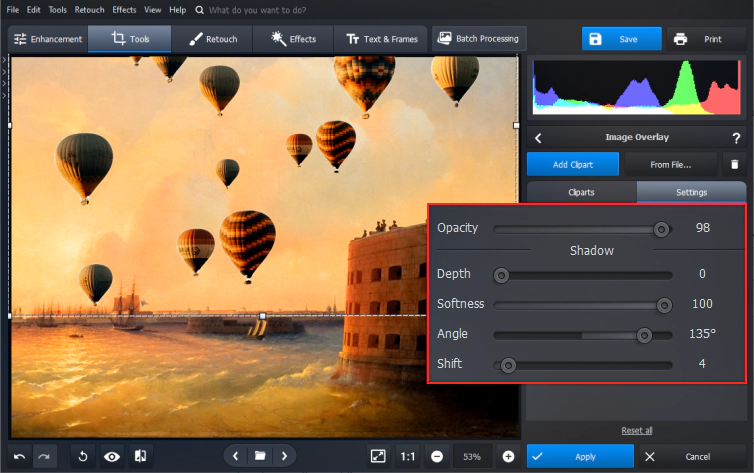Go to the next image arrow
The height and width of the screenshot is (473, 754).
coord(284,456)
